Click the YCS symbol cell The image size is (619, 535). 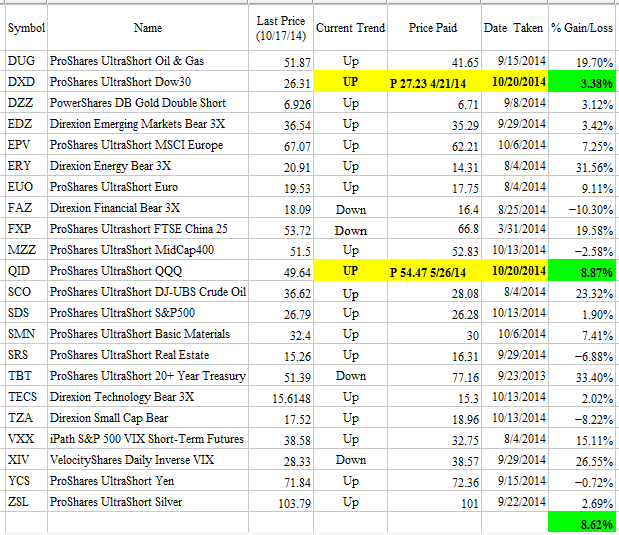pos(26,481)
